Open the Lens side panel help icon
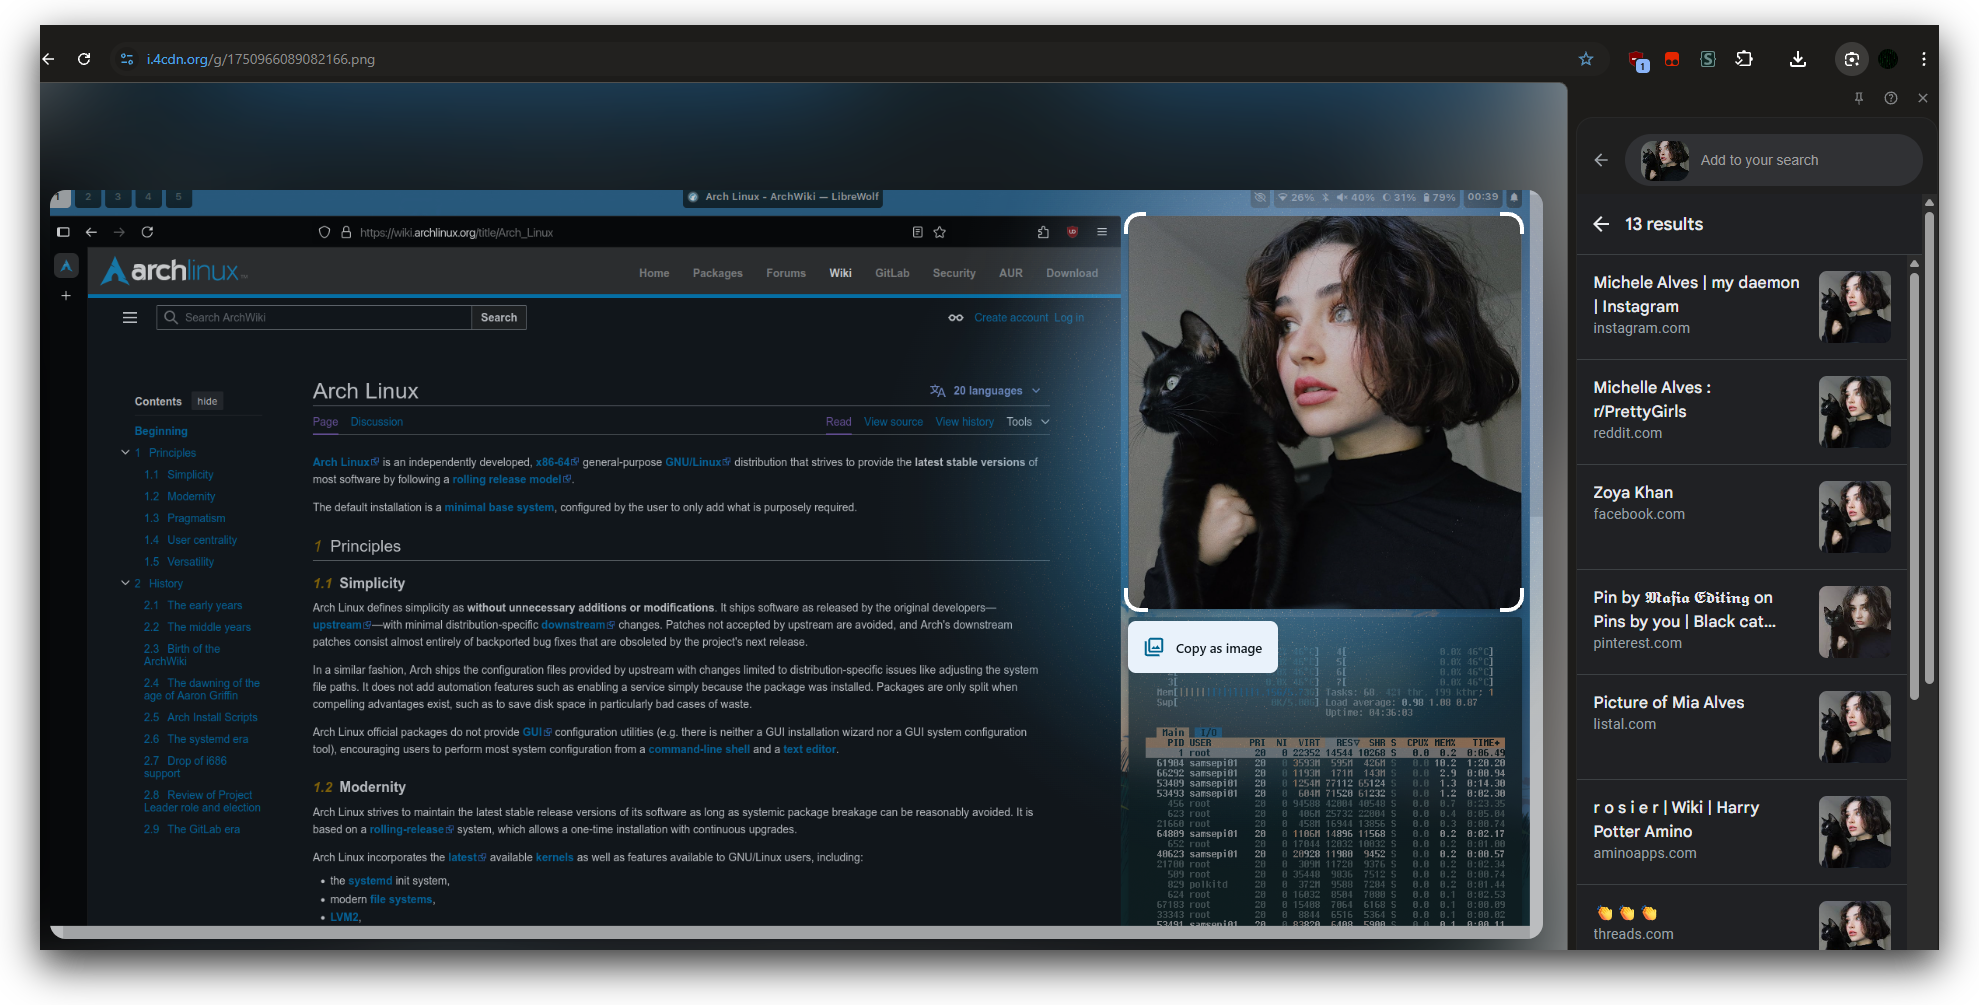Screen dimensions: 1979x1005 coord(1891,98)
